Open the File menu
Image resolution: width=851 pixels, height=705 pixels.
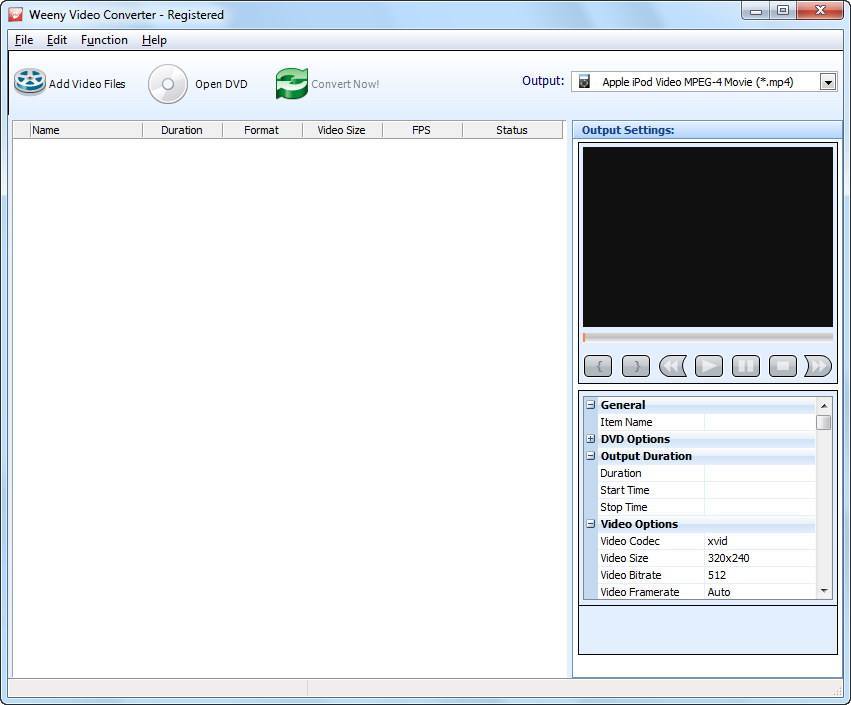click(23, 40)
